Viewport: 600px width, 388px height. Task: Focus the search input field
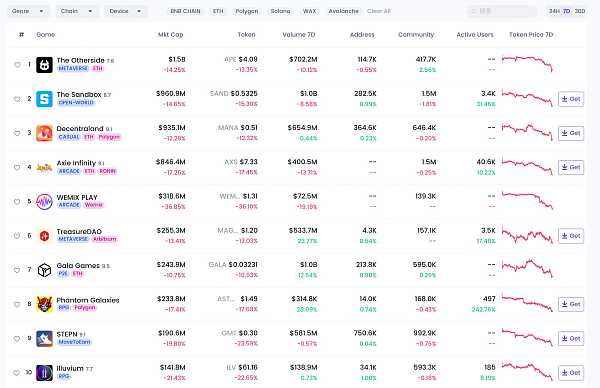click(502, 11)
